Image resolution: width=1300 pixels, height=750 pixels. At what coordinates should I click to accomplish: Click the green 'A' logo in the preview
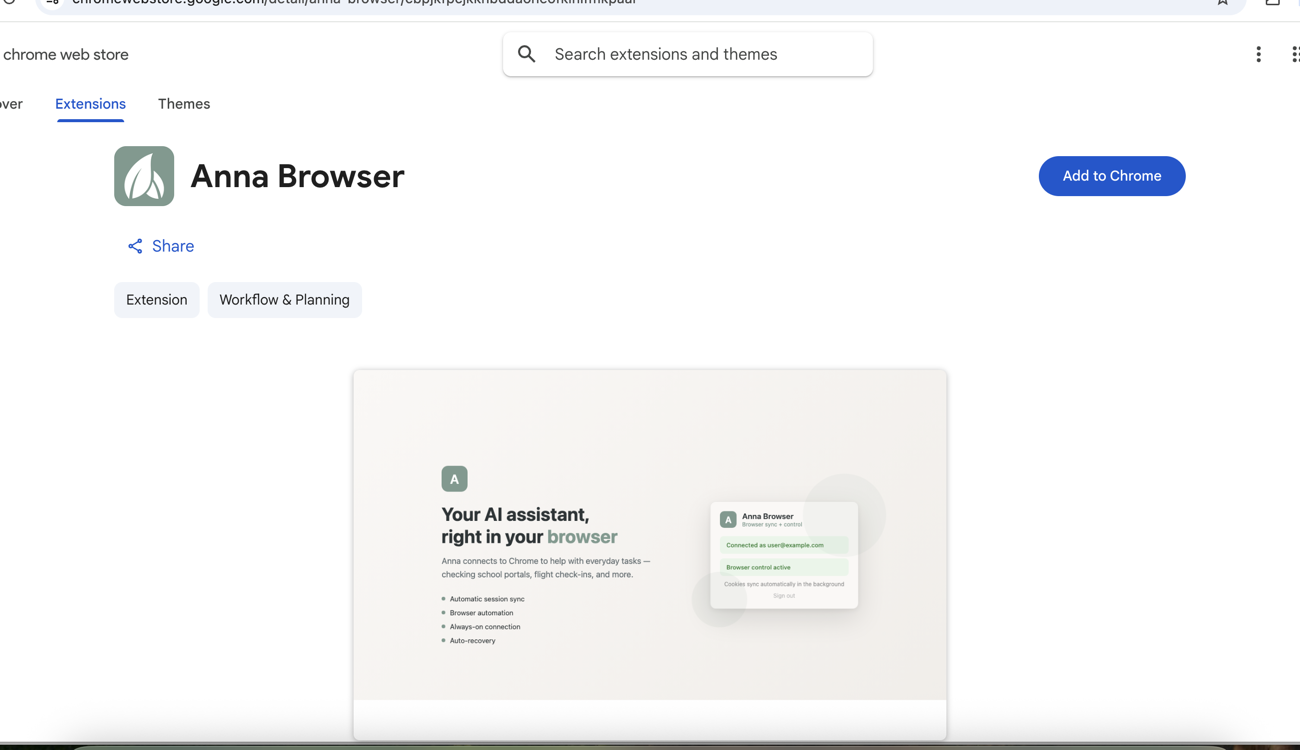click(x=454, y=479)
